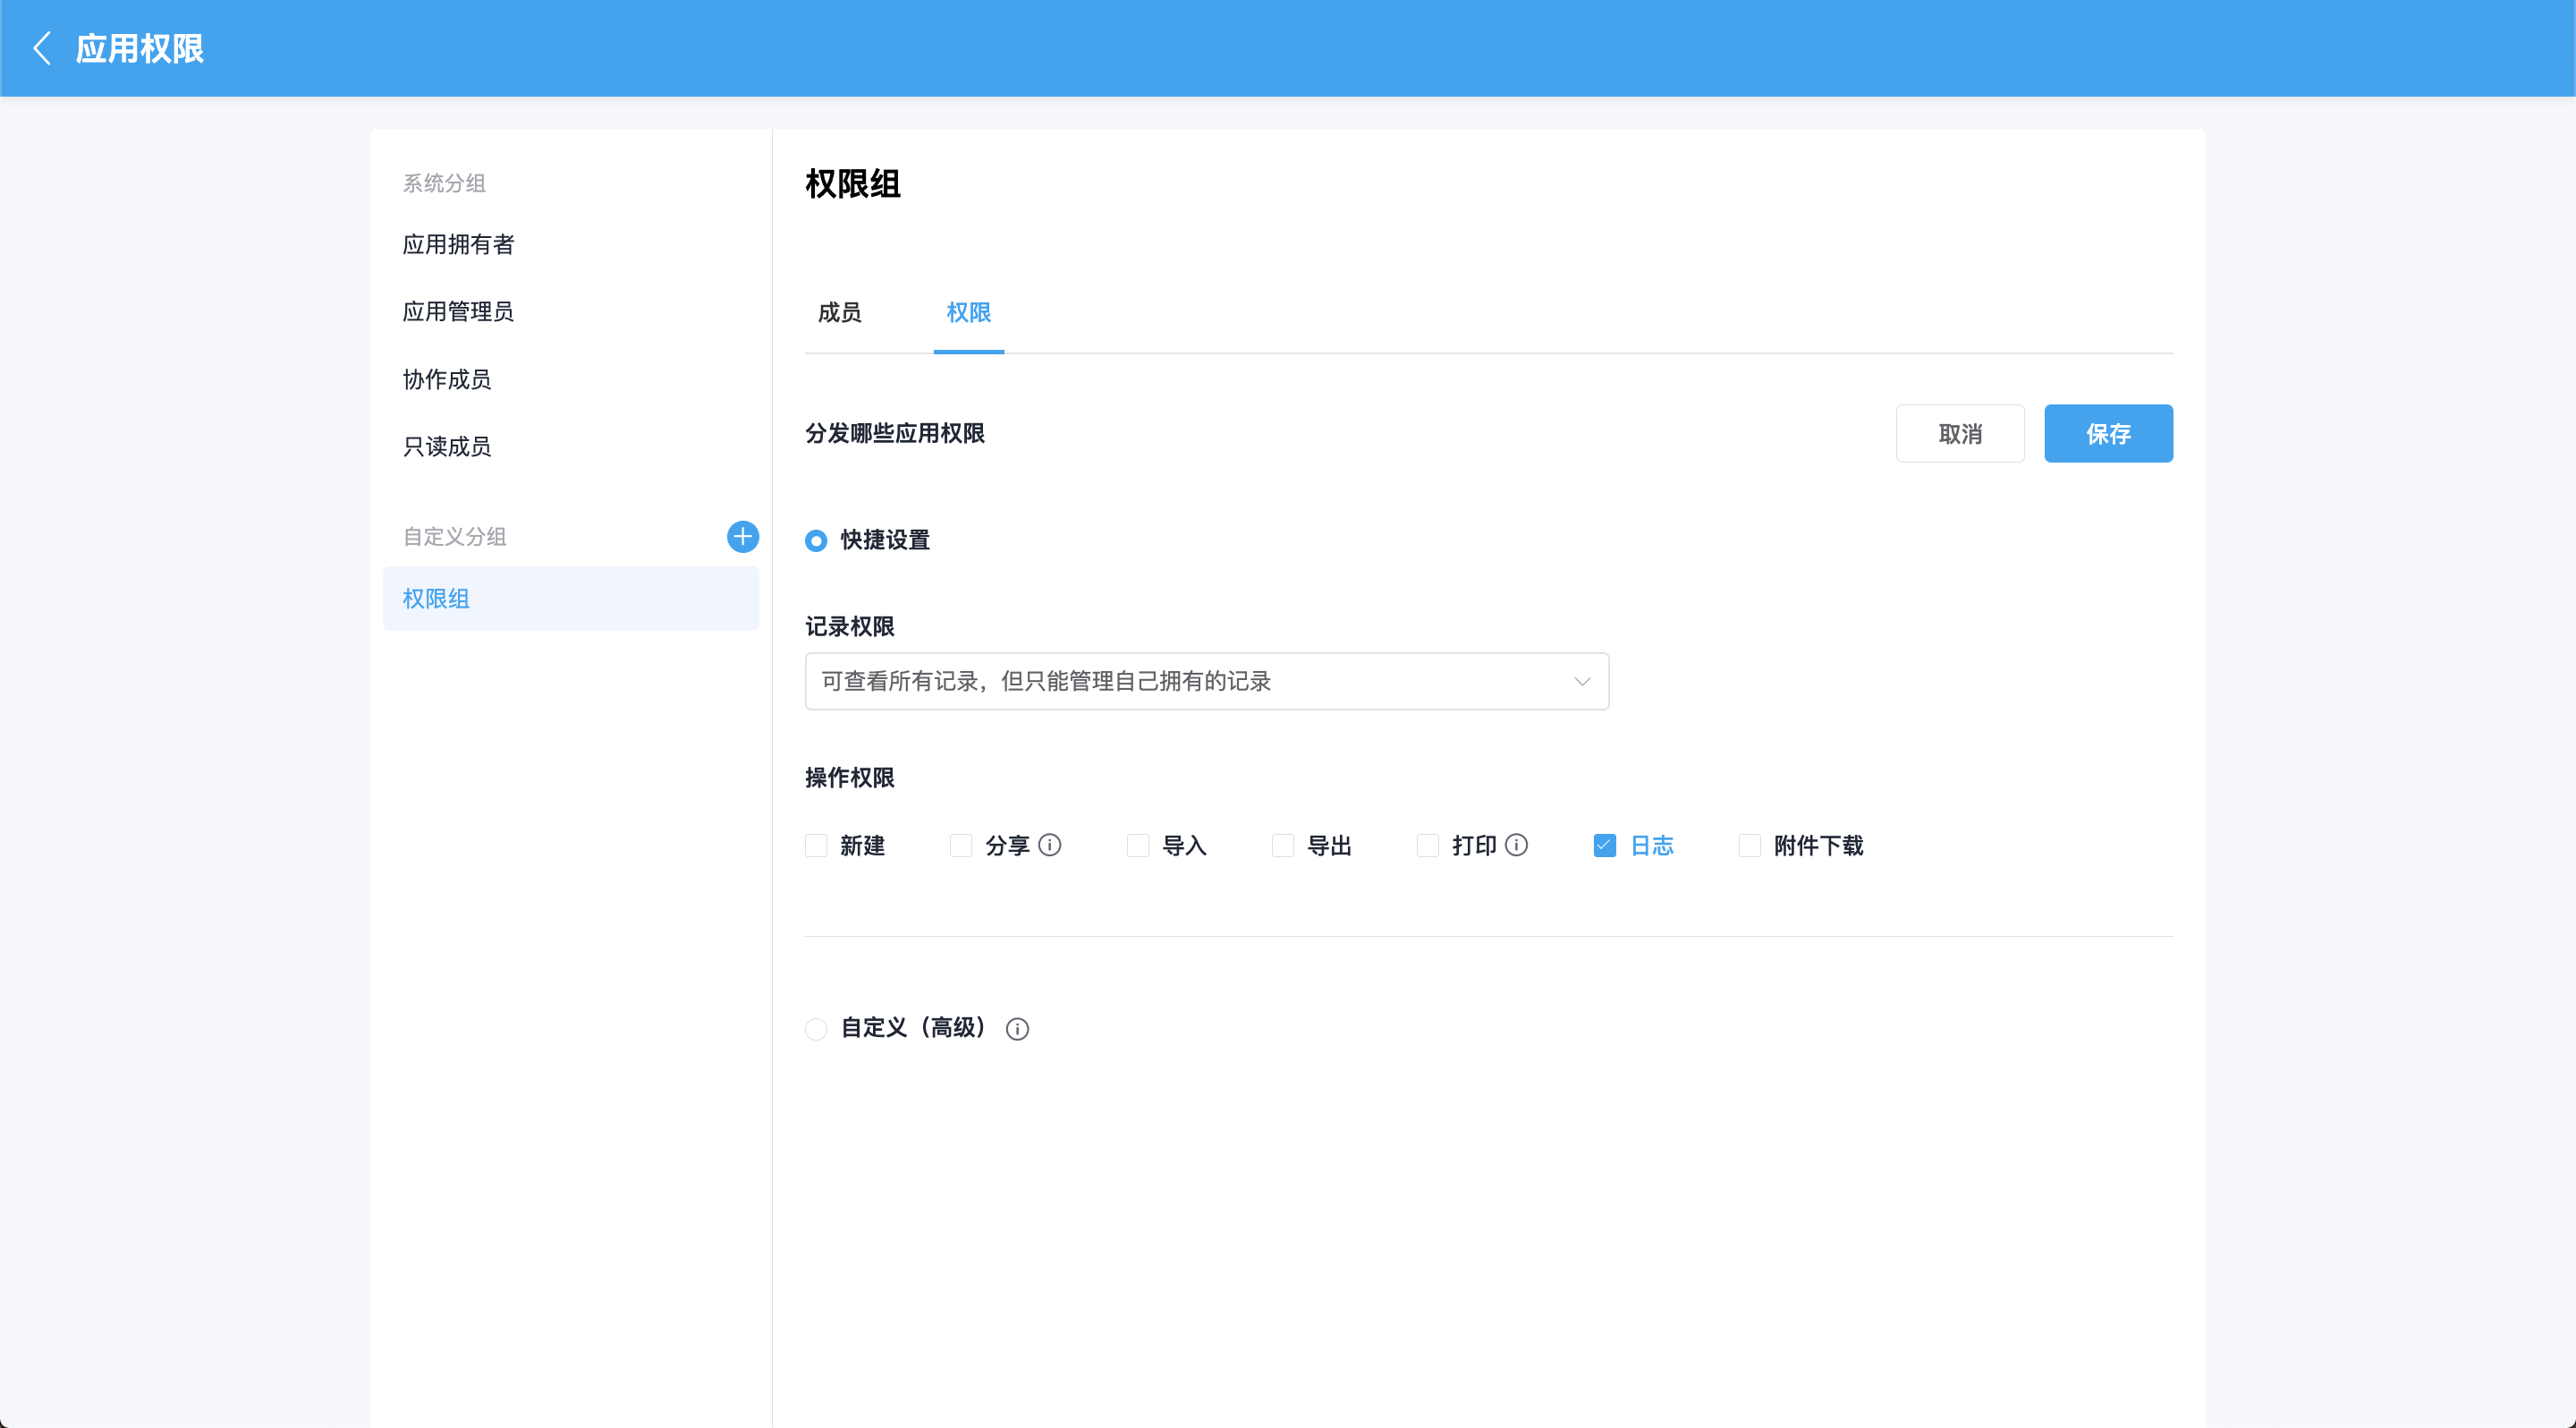Add a new custom group
Screen dimensions: 2576x1428
click(x=742, y=537)
